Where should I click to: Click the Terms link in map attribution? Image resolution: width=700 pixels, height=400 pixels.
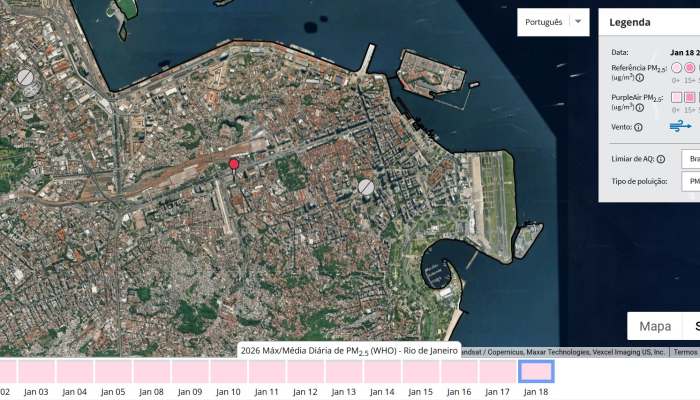coord(686,352)
